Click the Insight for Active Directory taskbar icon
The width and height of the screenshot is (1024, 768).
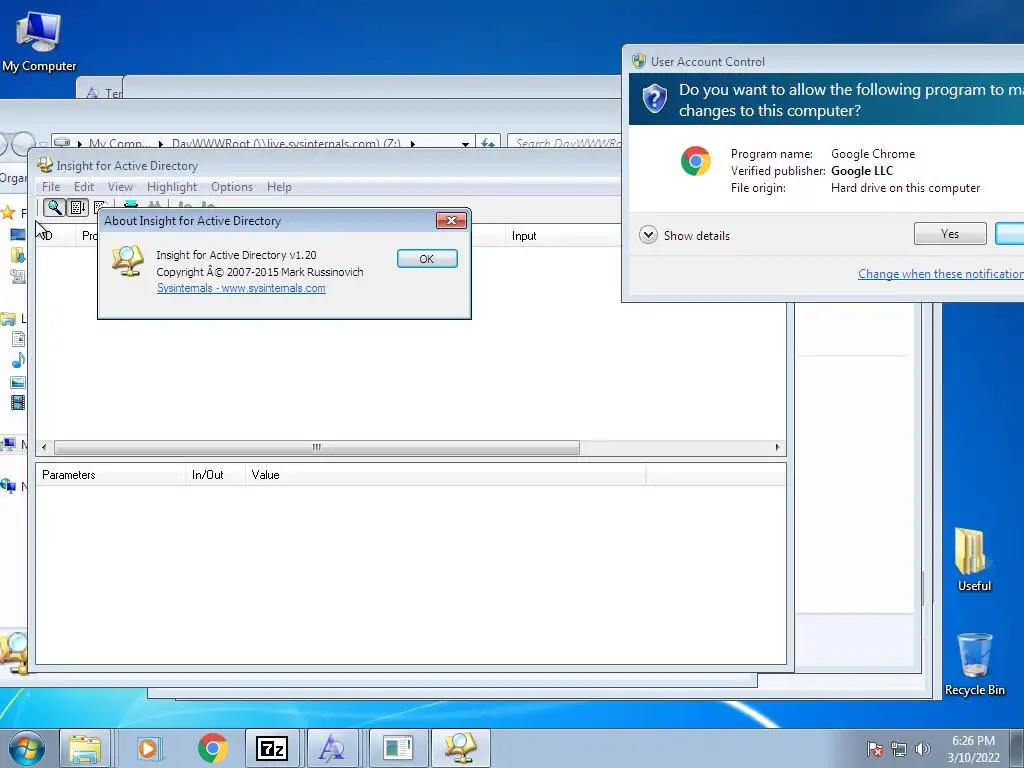pyautogui.click(x=460, y=748)
